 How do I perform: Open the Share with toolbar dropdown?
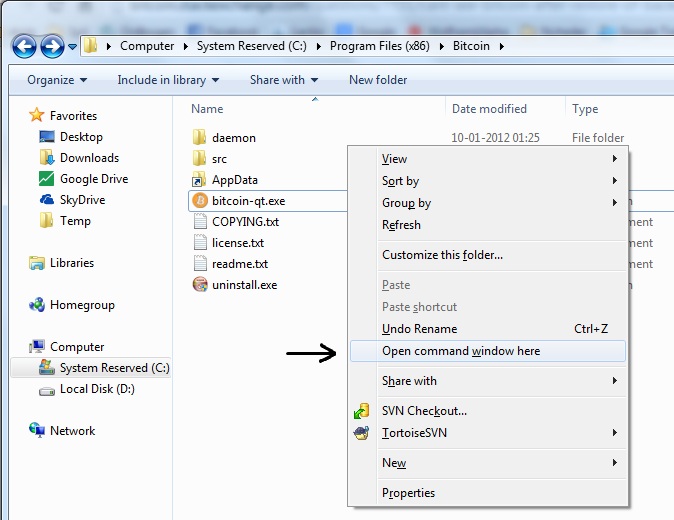tap(284, 80)
